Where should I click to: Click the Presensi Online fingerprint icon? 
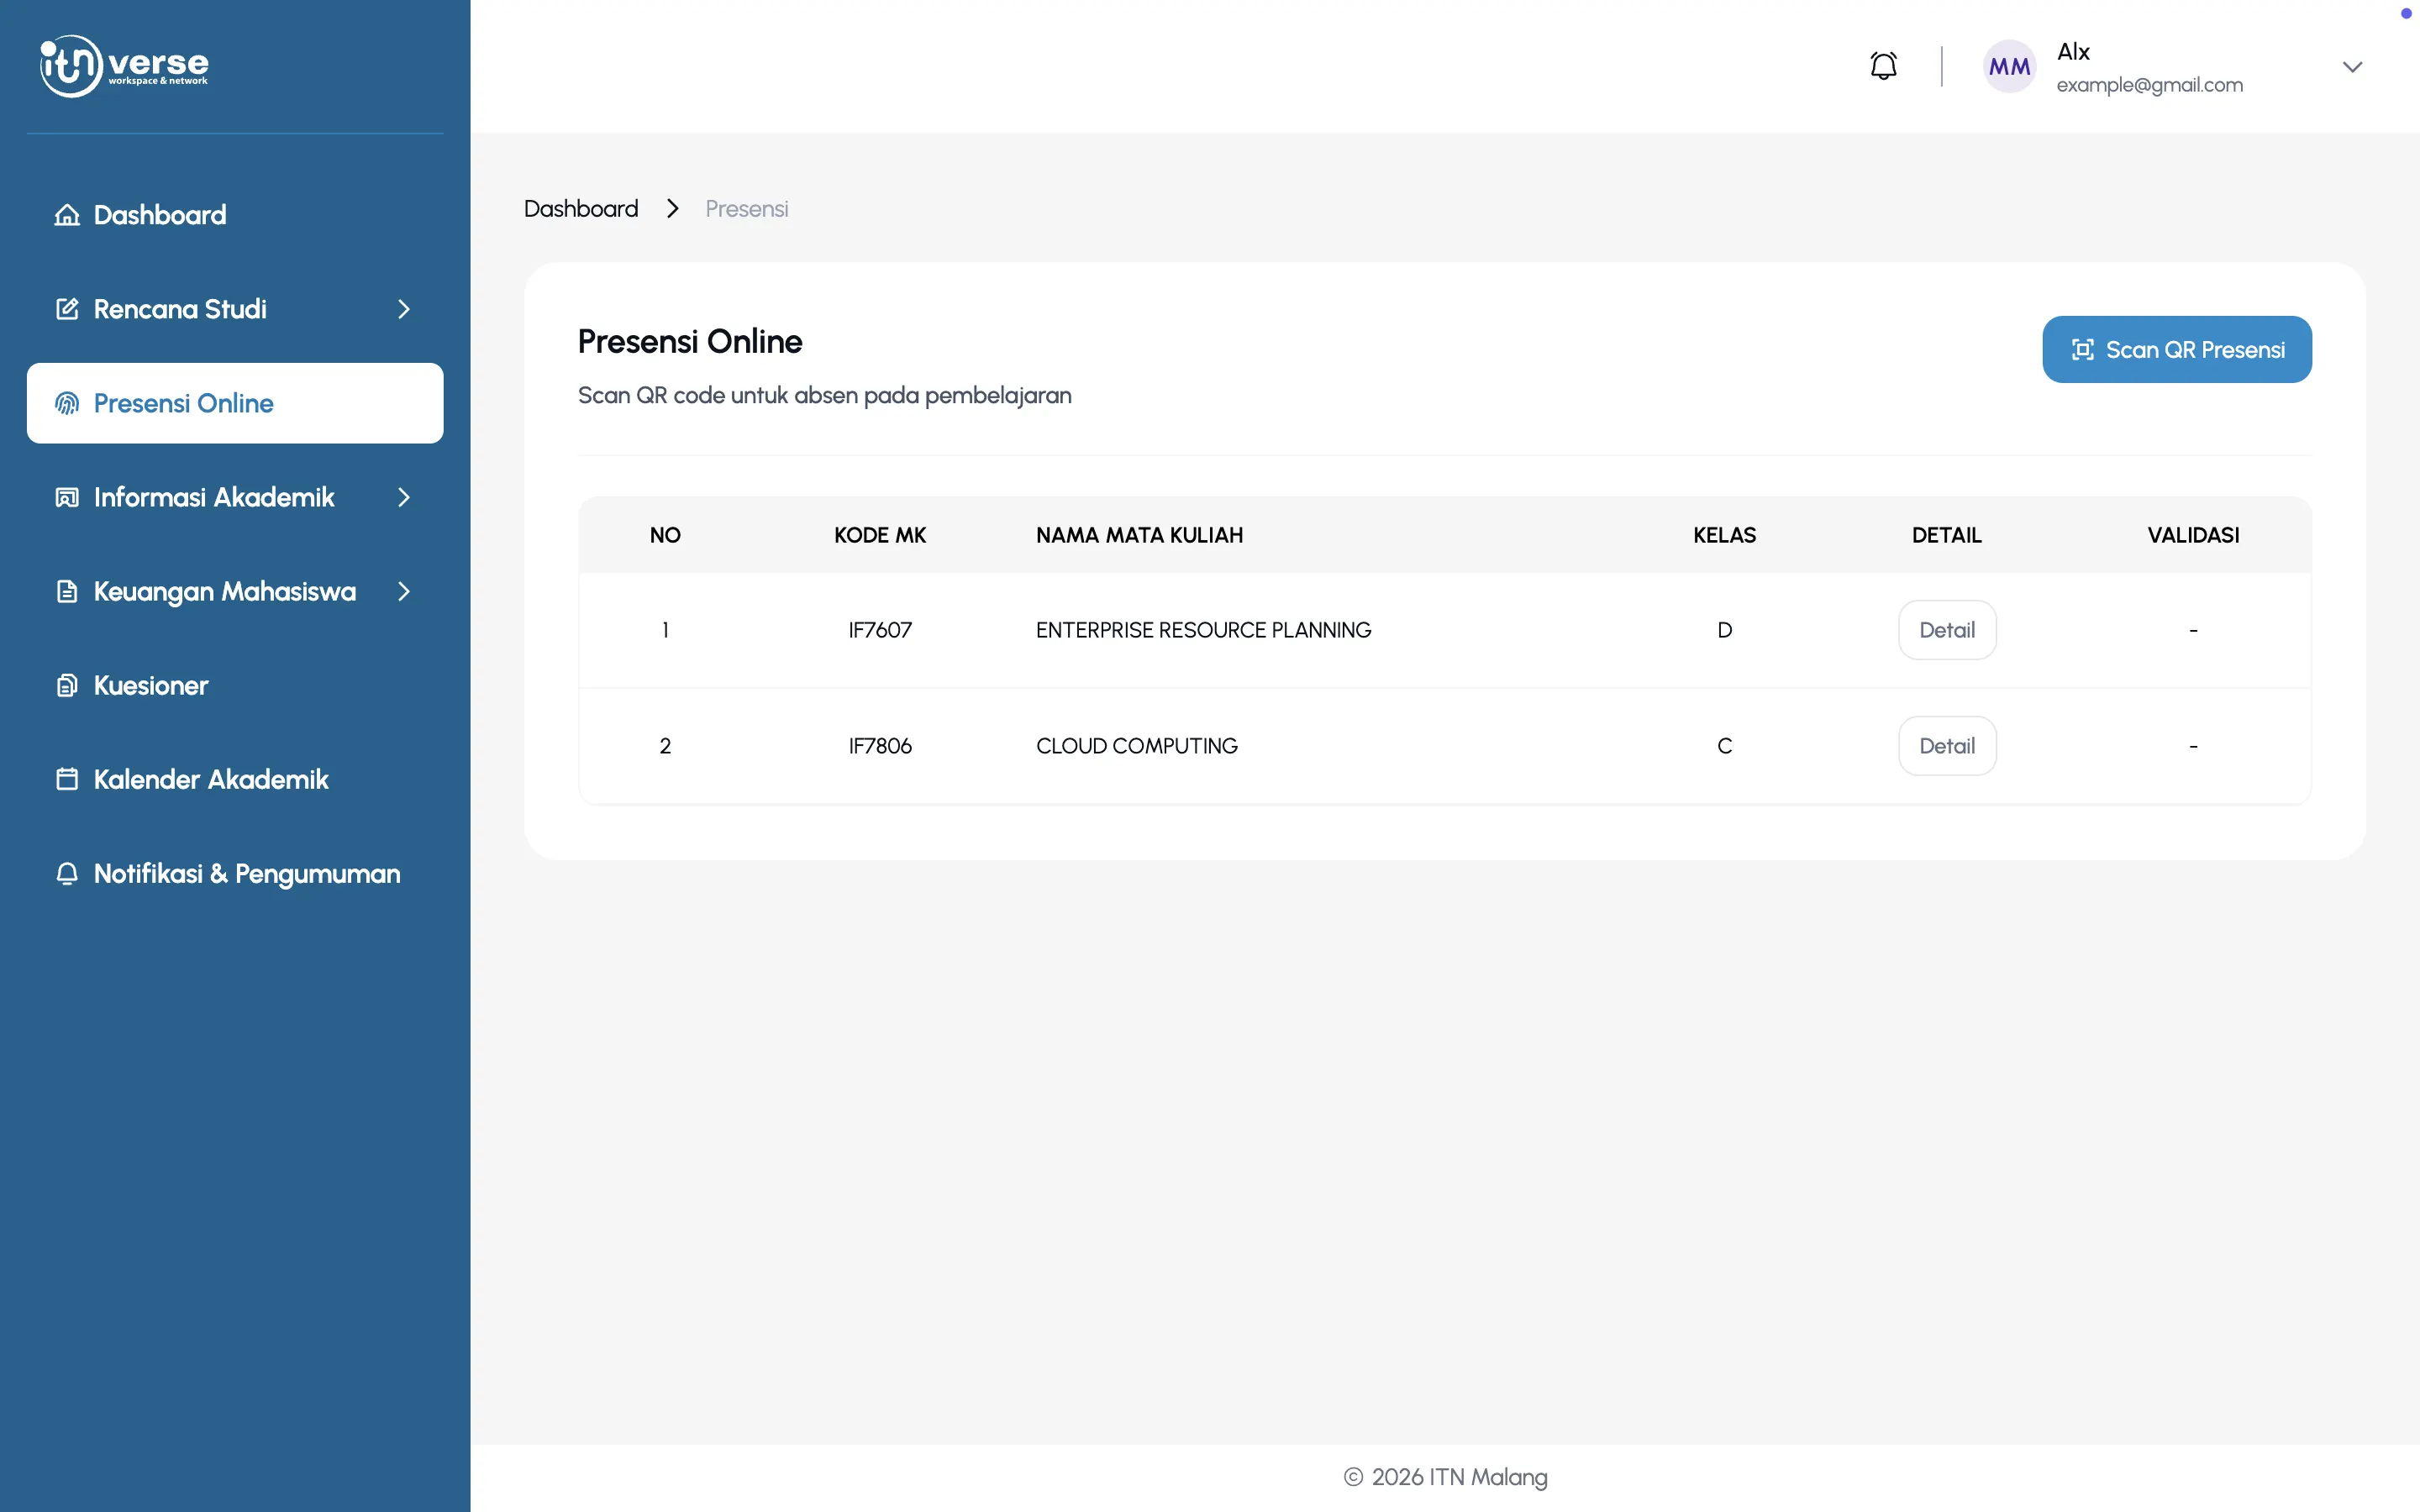pyautogui.click(x=67, y=403)
